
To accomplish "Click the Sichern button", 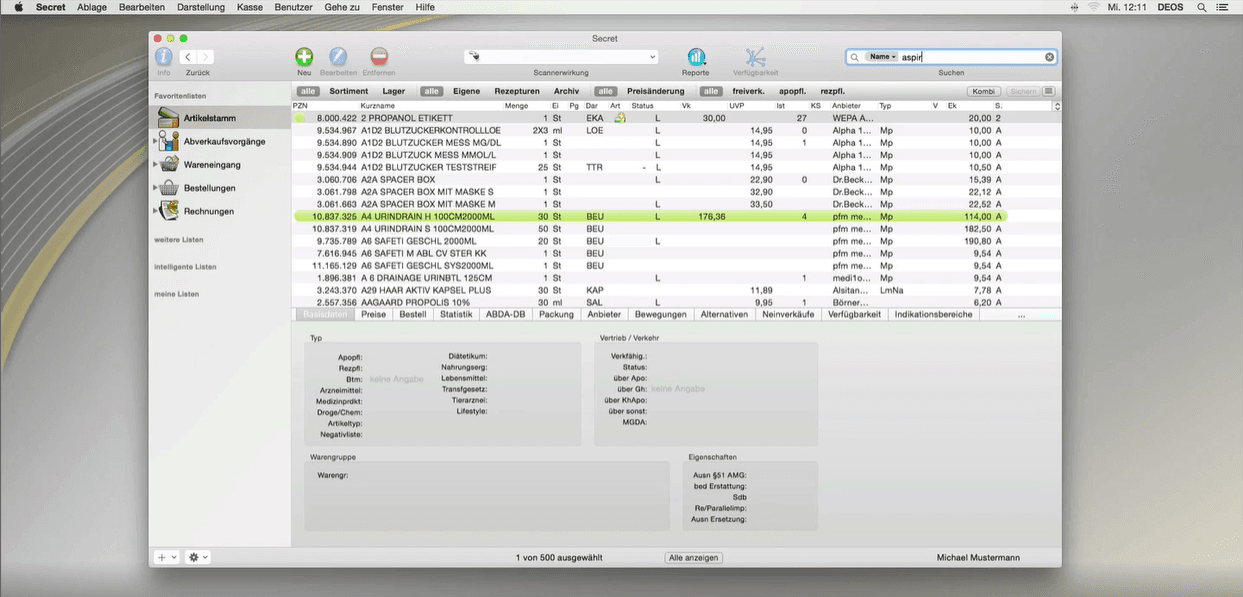I will click(x=1022, y=91).
